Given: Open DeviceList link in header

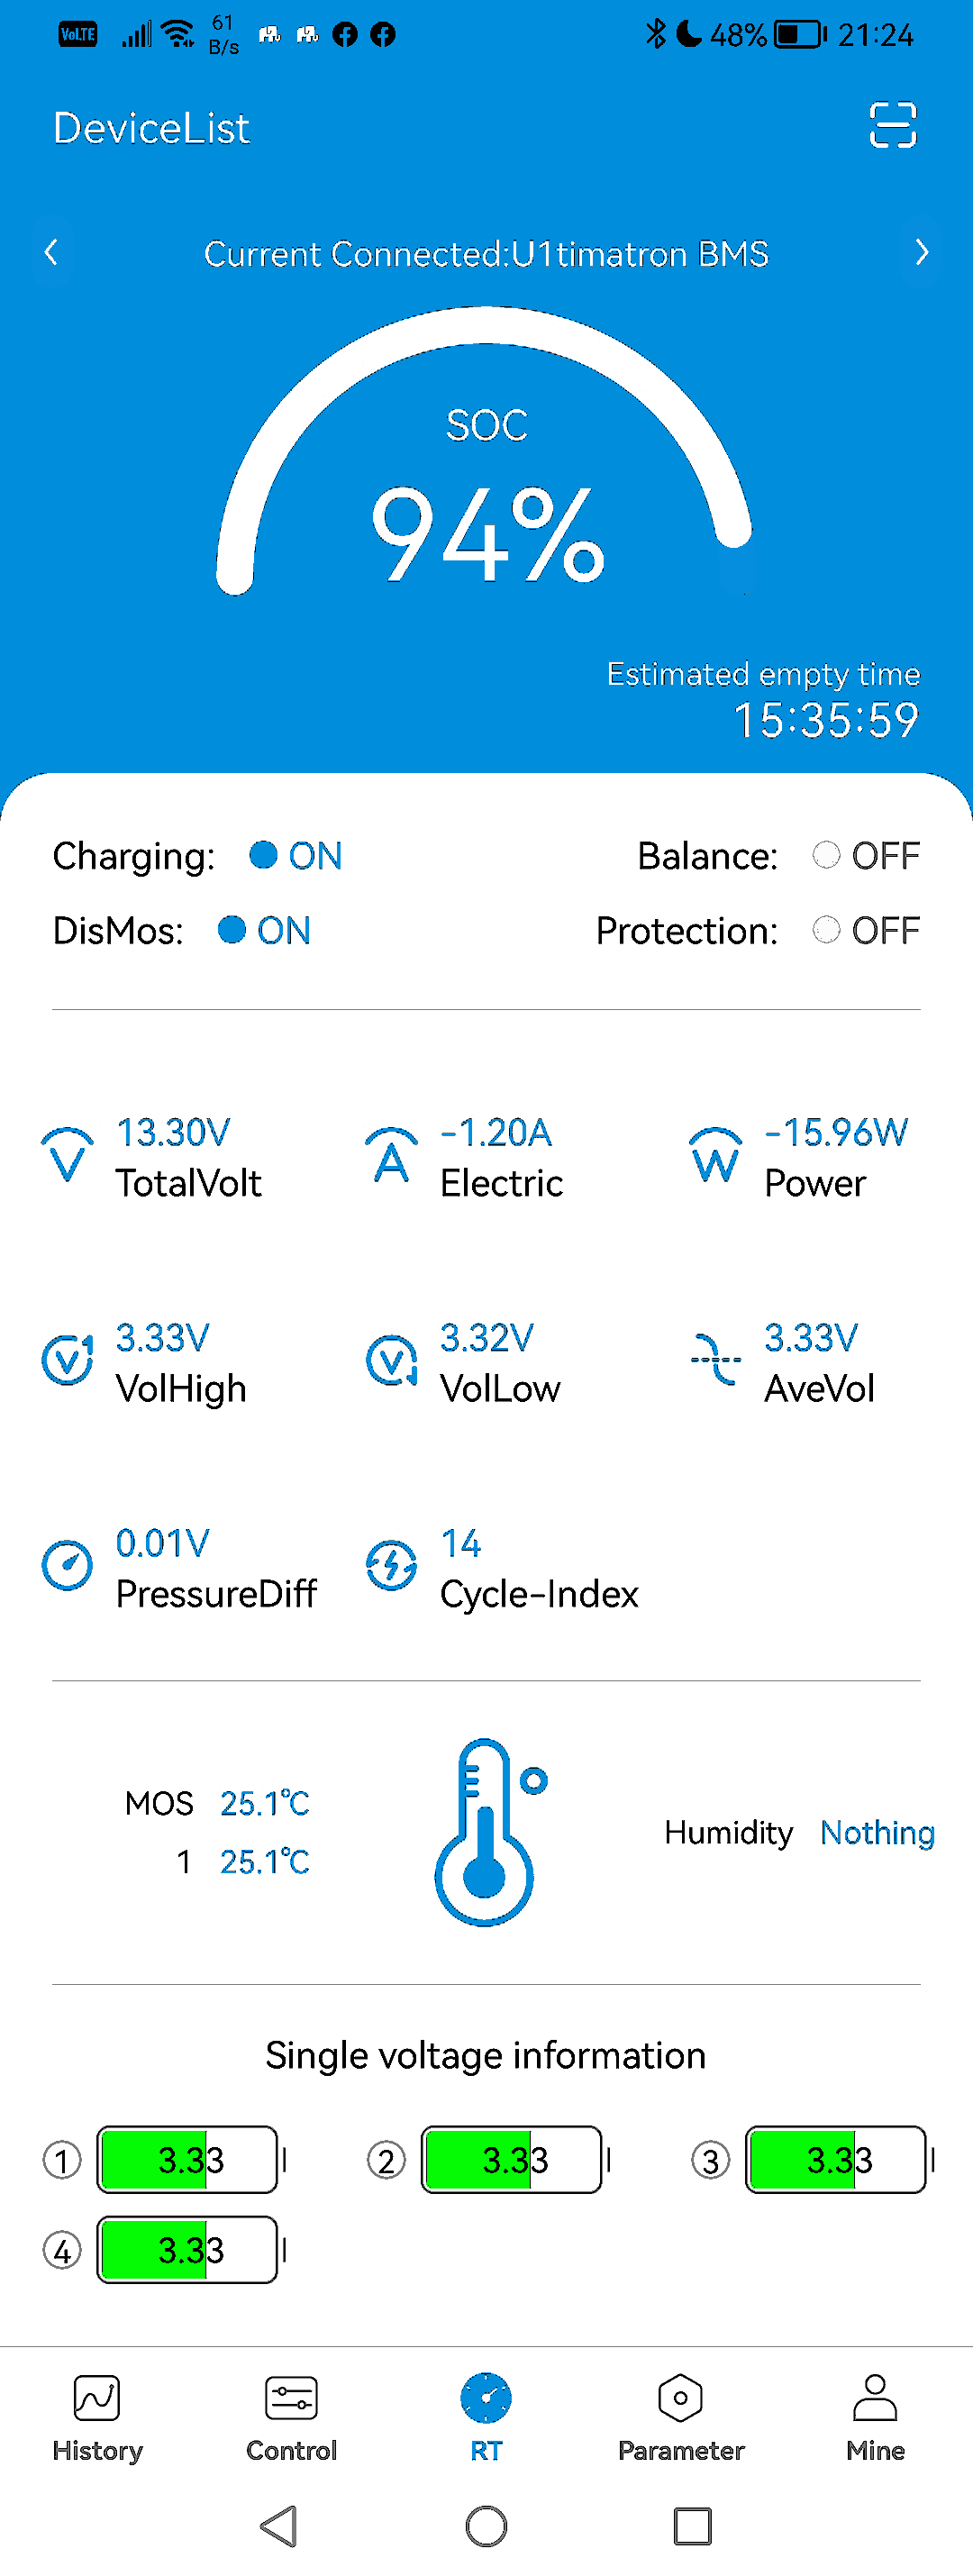Looking at the screenshot, I should point(151,128).
